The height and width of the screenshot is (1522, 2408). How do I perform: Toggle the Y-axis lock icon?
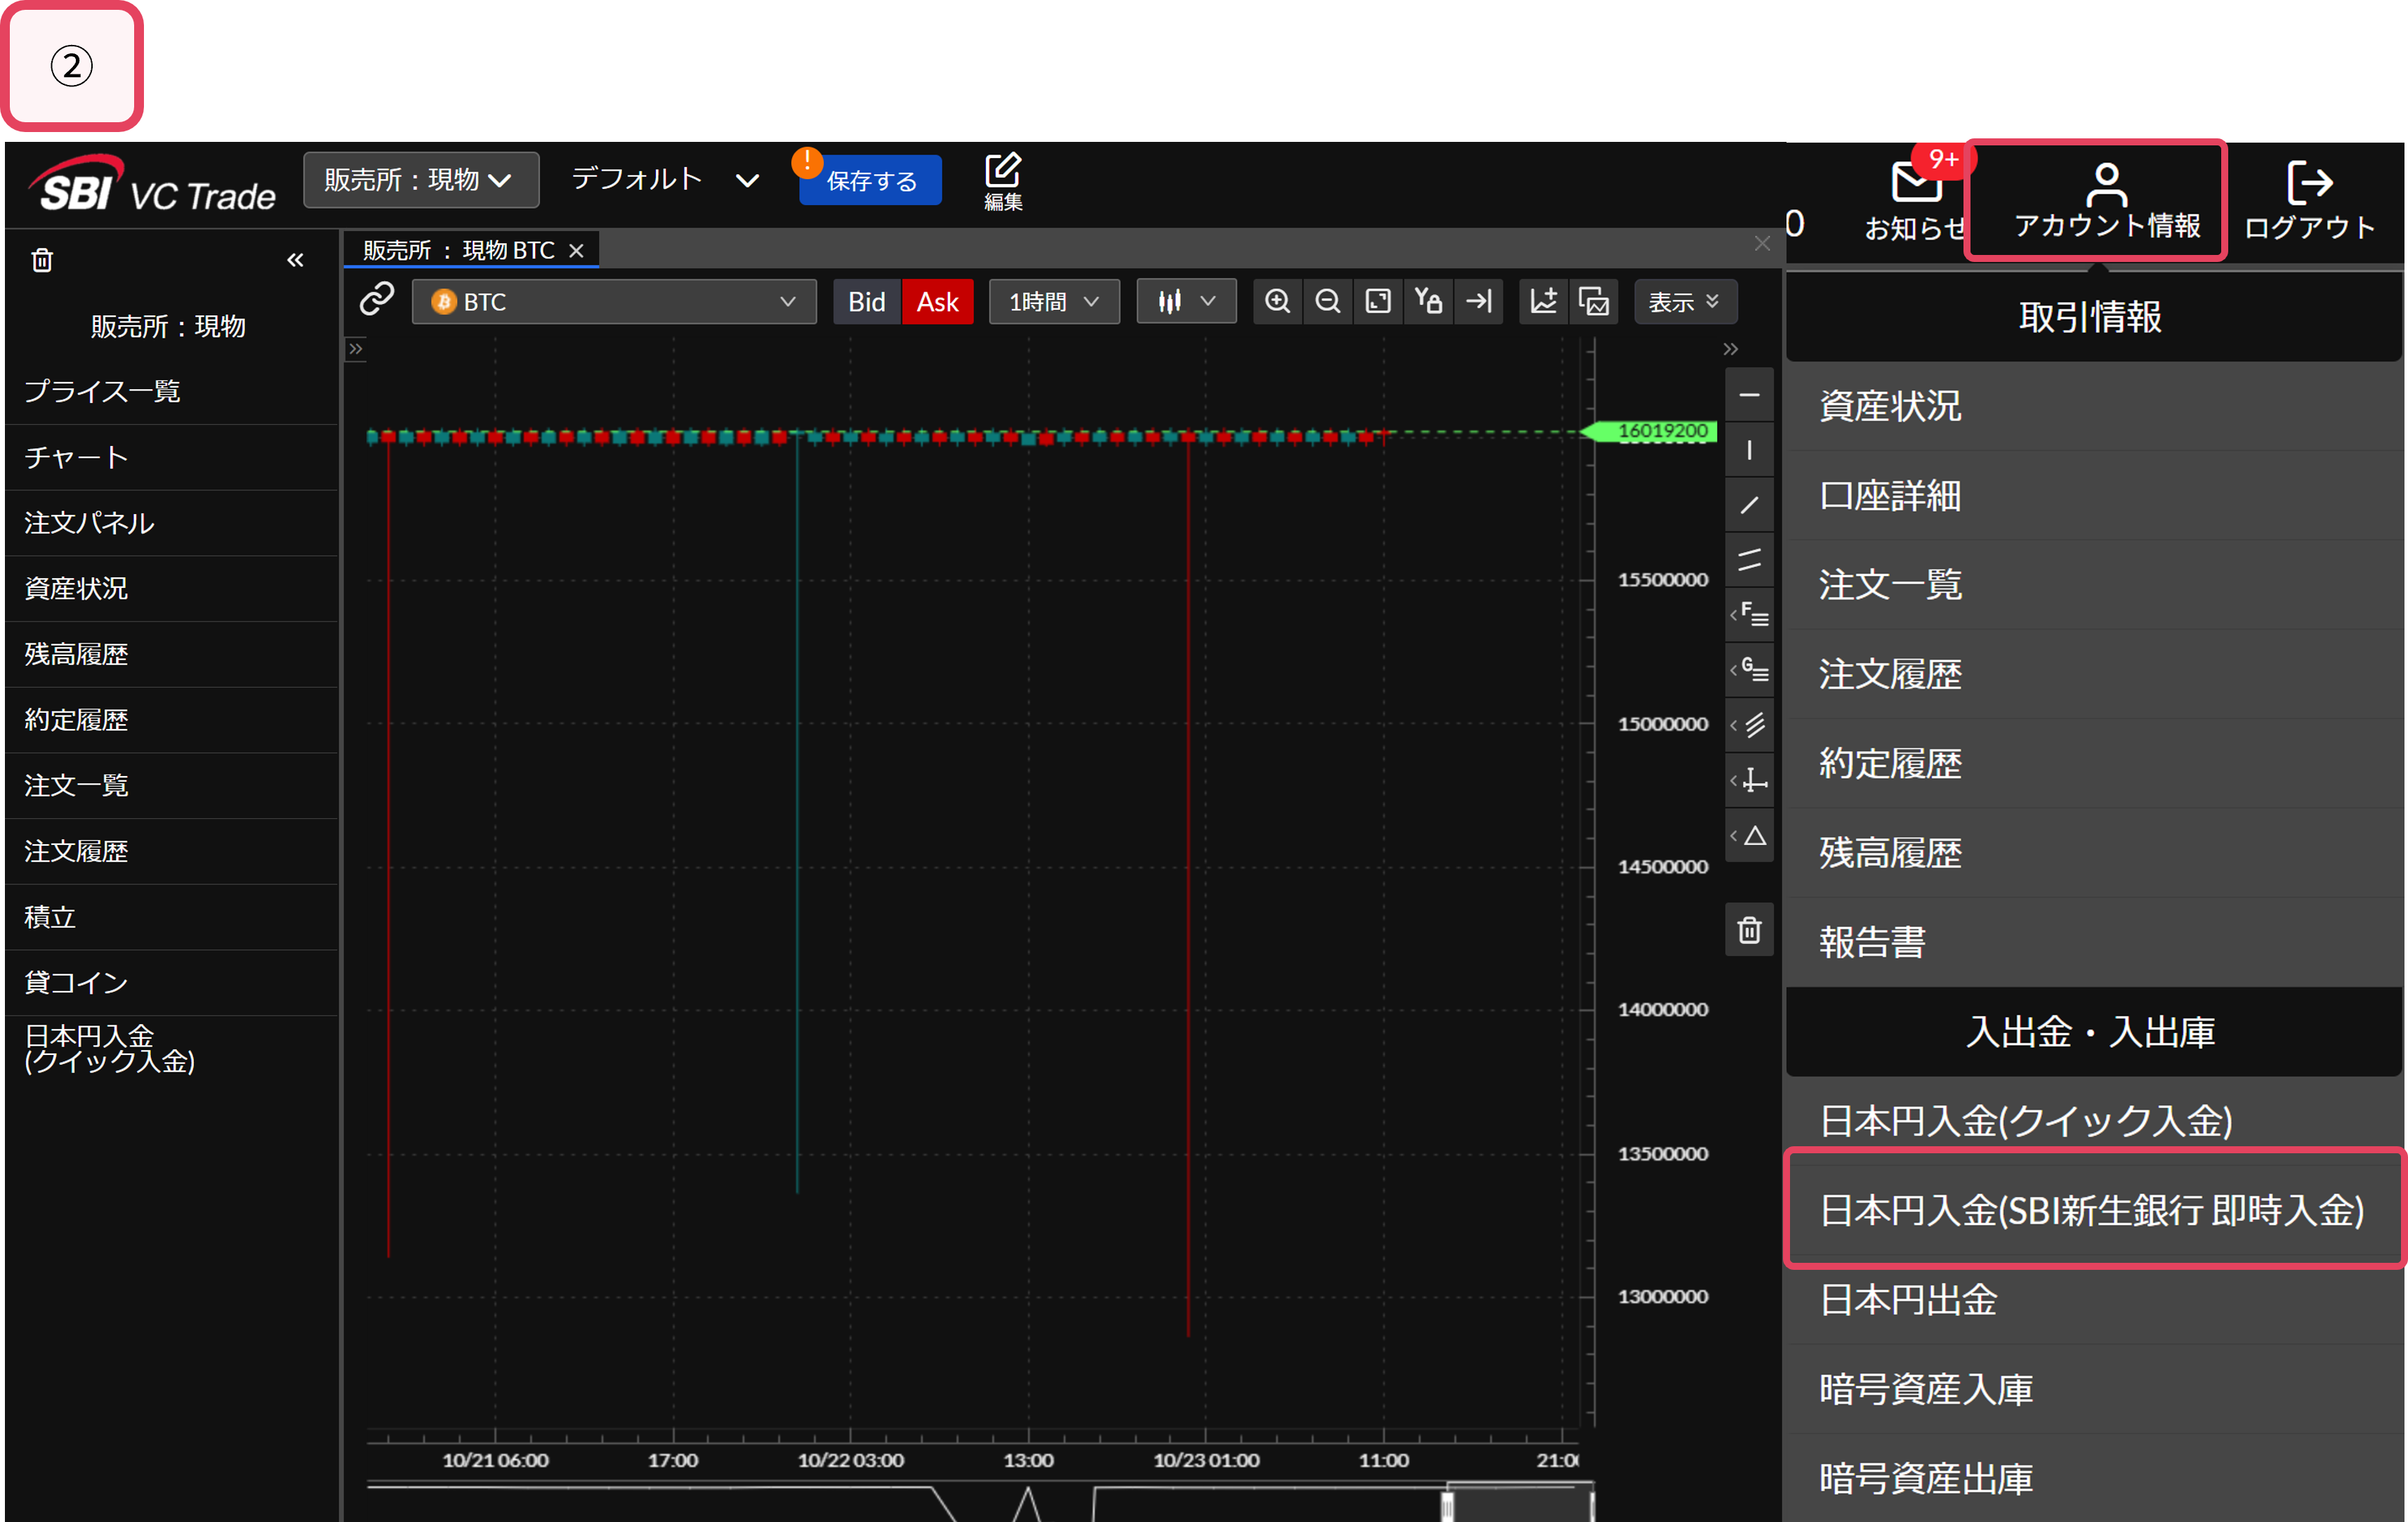click(x=1428, y=301)
